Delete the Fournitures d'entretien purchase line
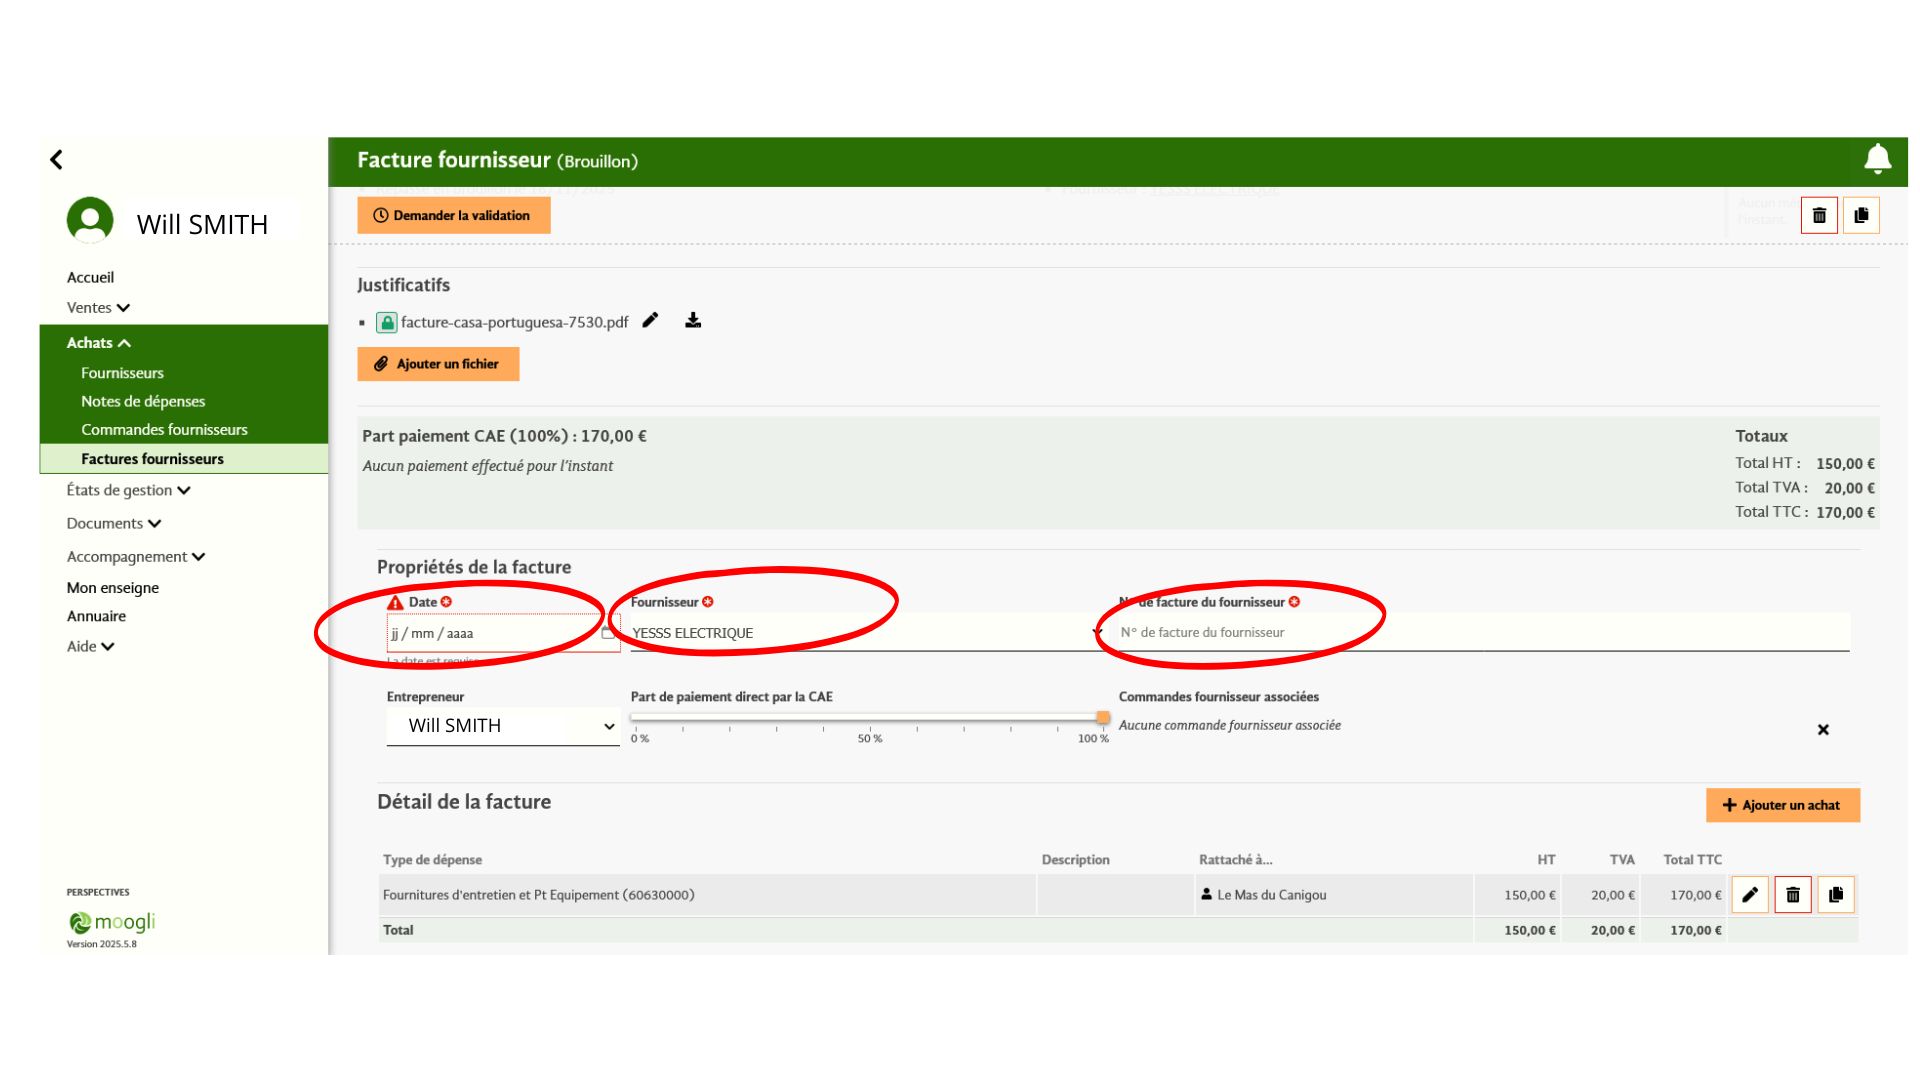 [x=1793, y=895]
